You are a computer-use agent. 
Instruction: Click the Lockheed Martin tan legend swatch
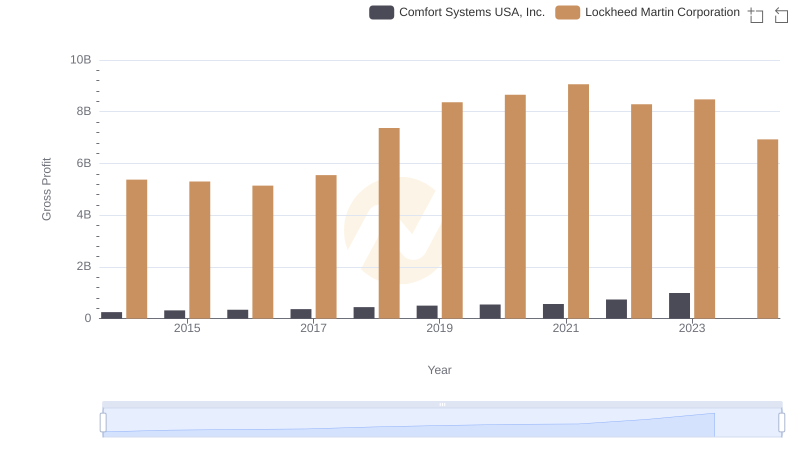click(x=568, y=12)
